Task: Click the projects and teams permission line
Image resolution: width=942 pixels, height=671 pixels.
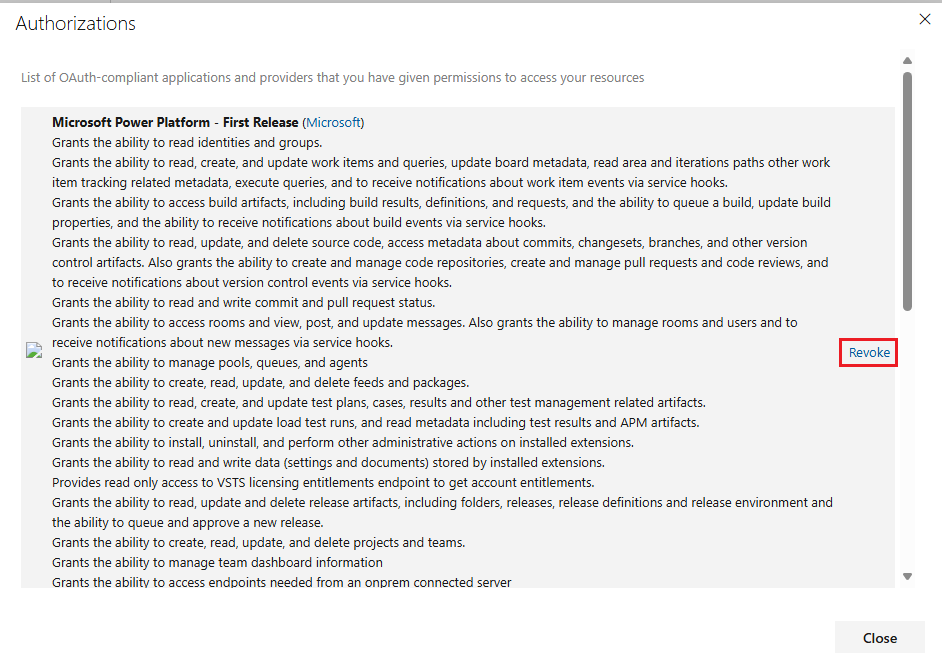Action: 258,543
